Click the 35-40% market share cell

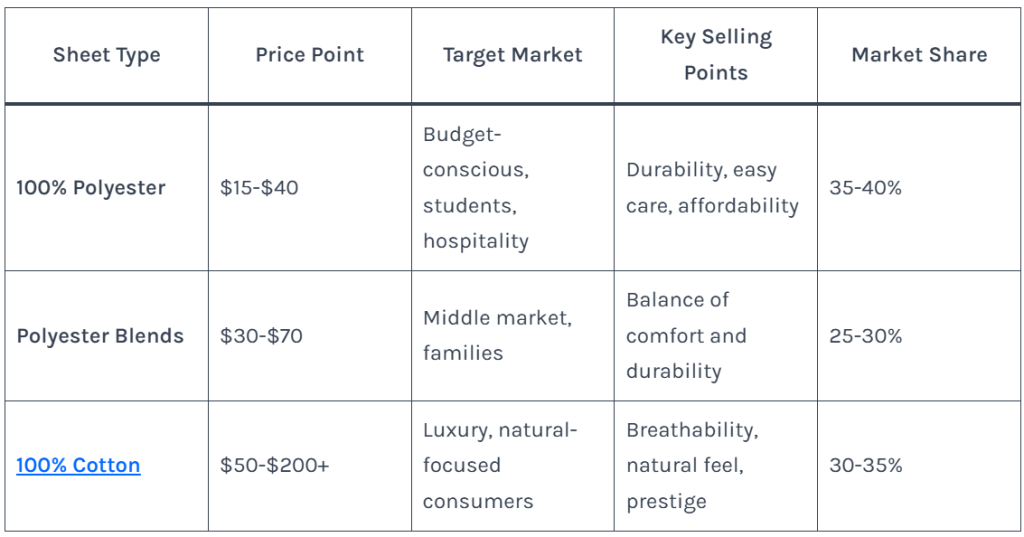pos(865,187)
